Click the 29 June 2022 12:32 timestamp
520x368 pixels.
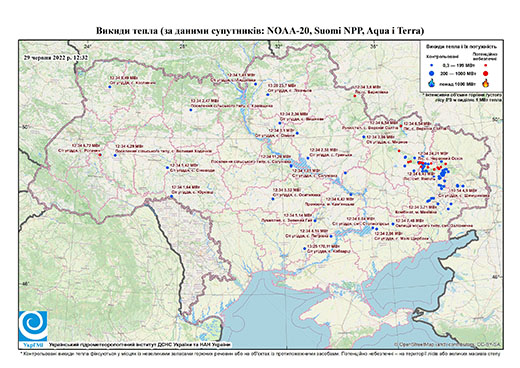[x=56, y=57]
